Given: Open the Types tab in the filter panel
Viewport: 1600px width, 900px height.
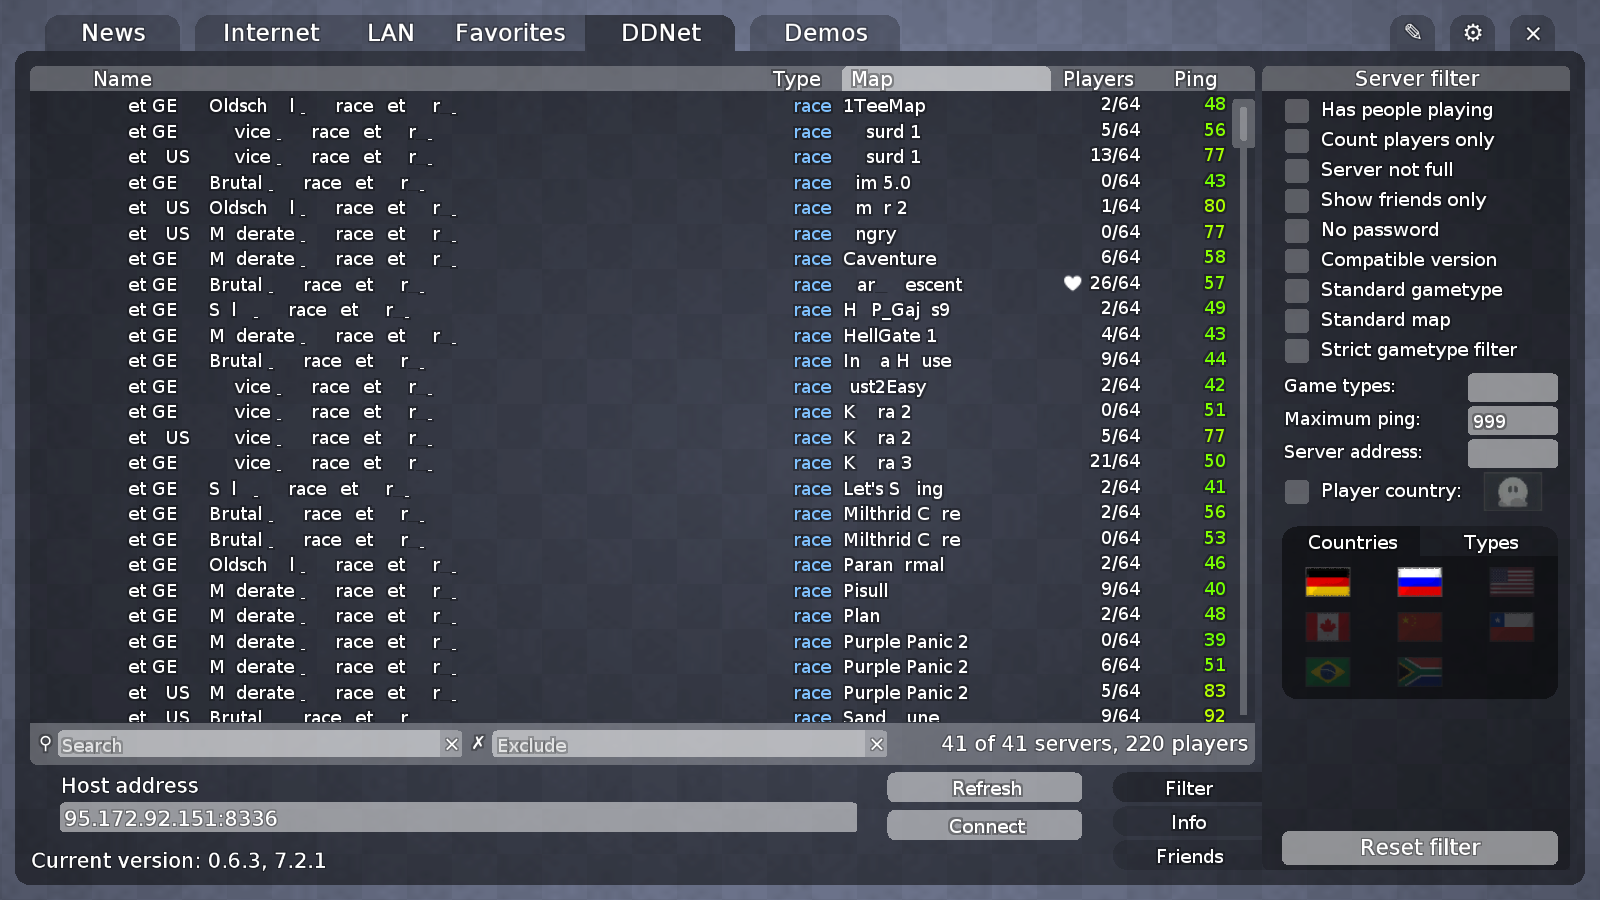Looking at the screenshot, I should click(1490, 542).
